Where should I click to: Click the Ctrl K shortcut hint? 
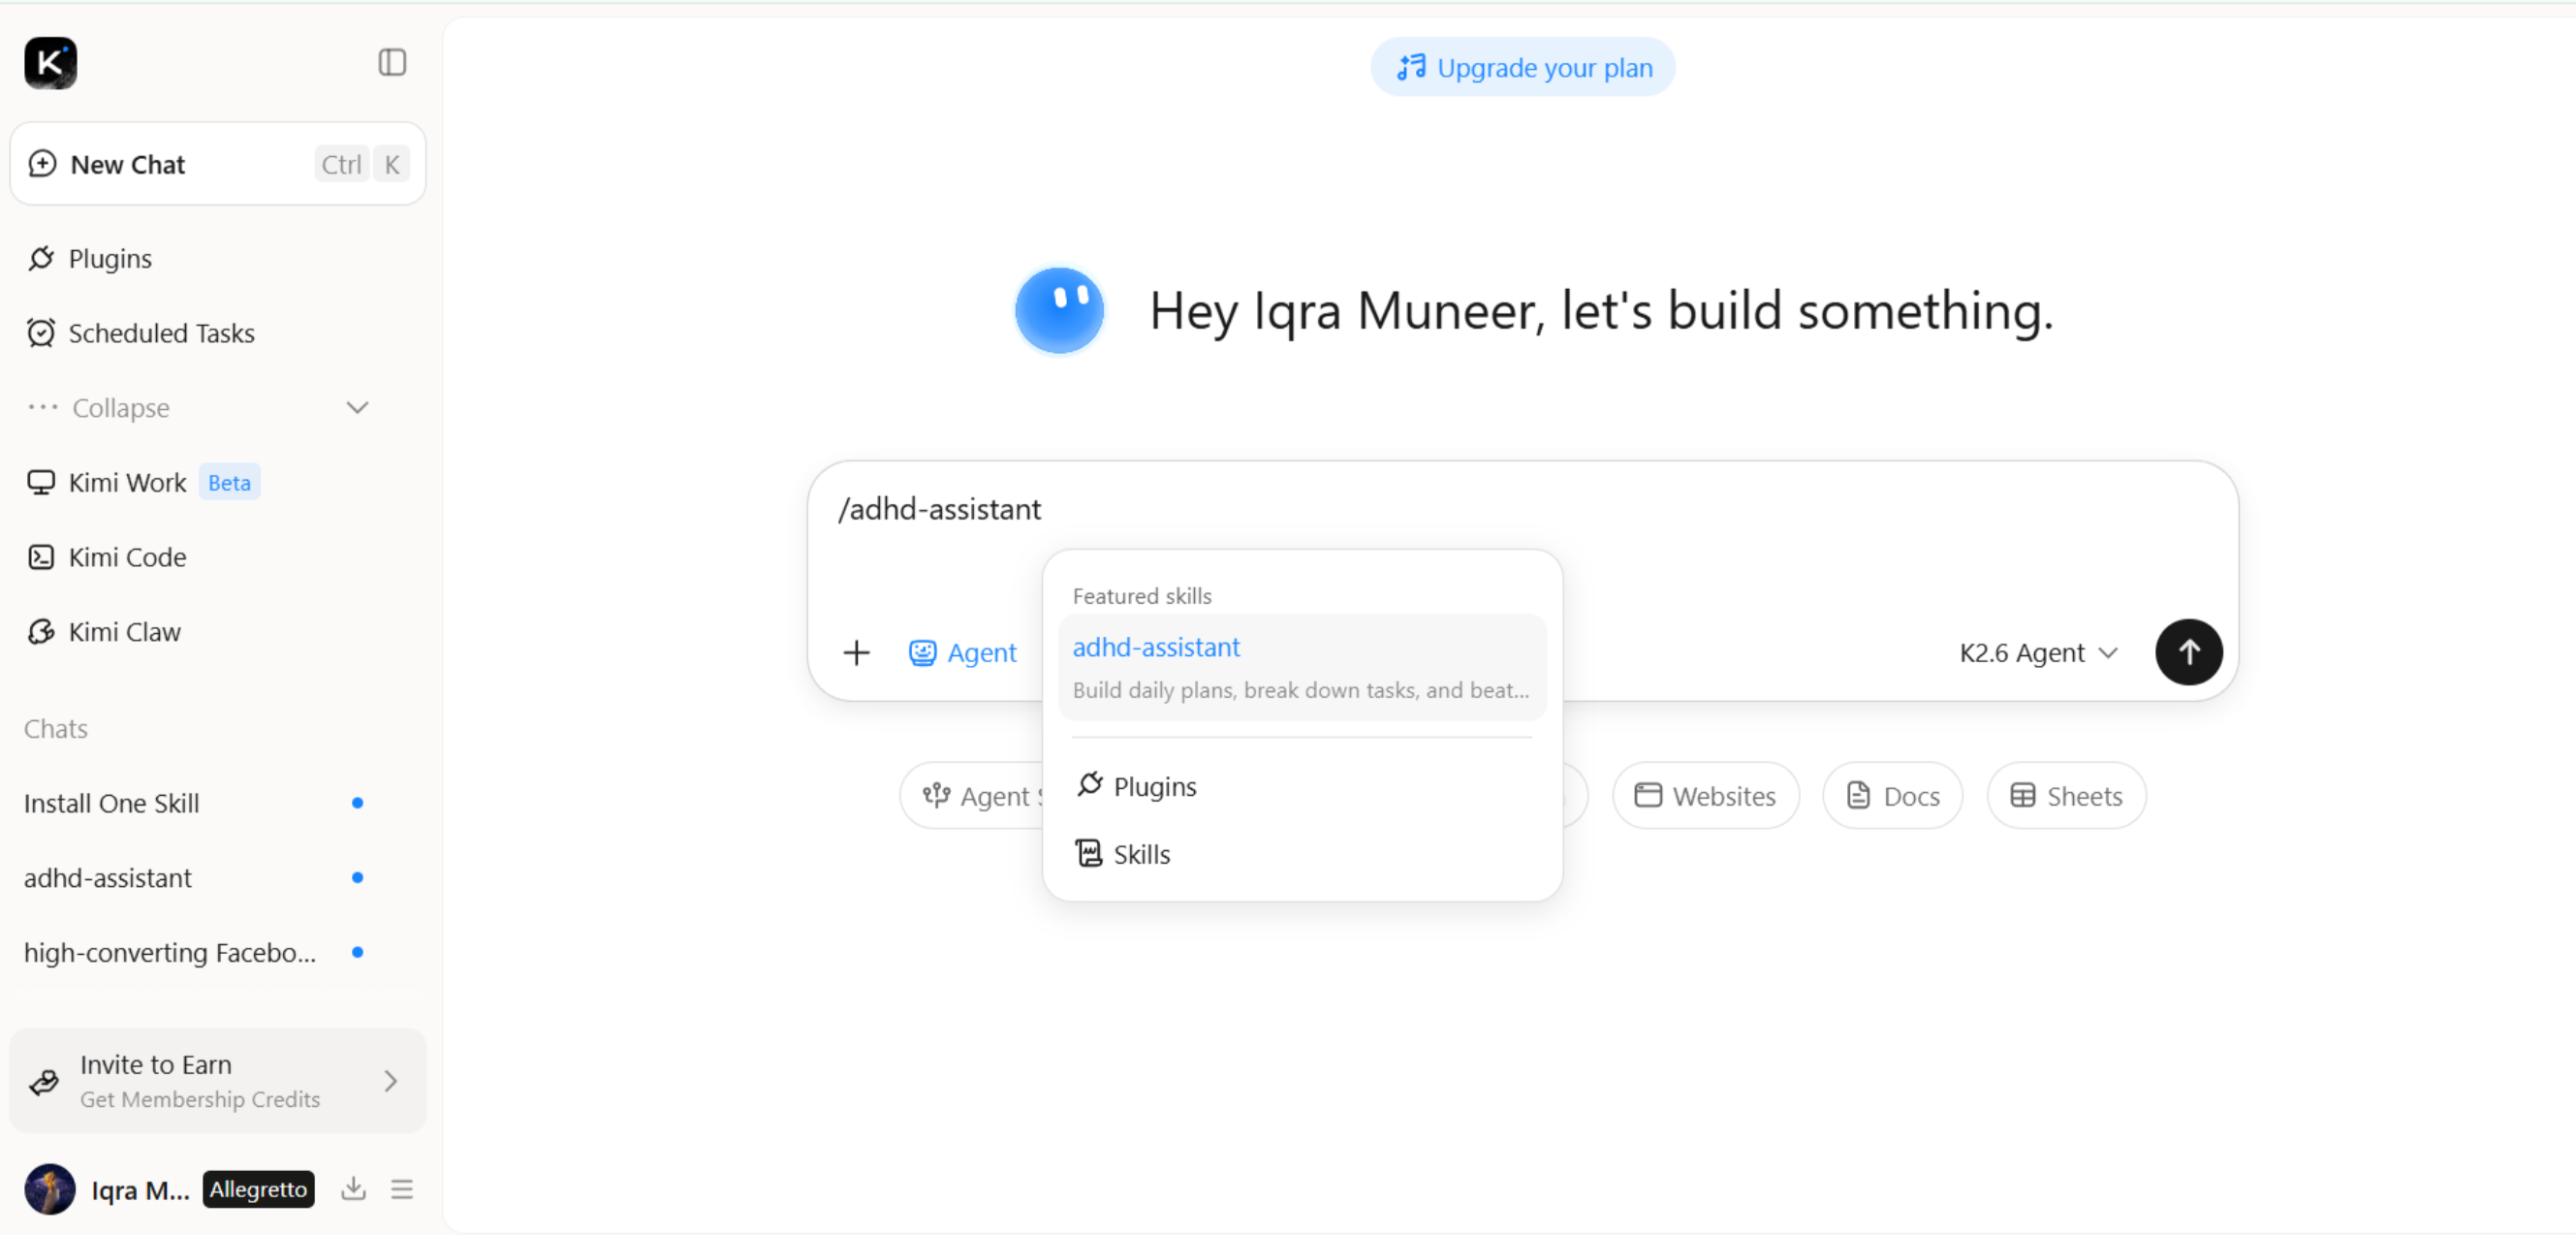point(361,164)
